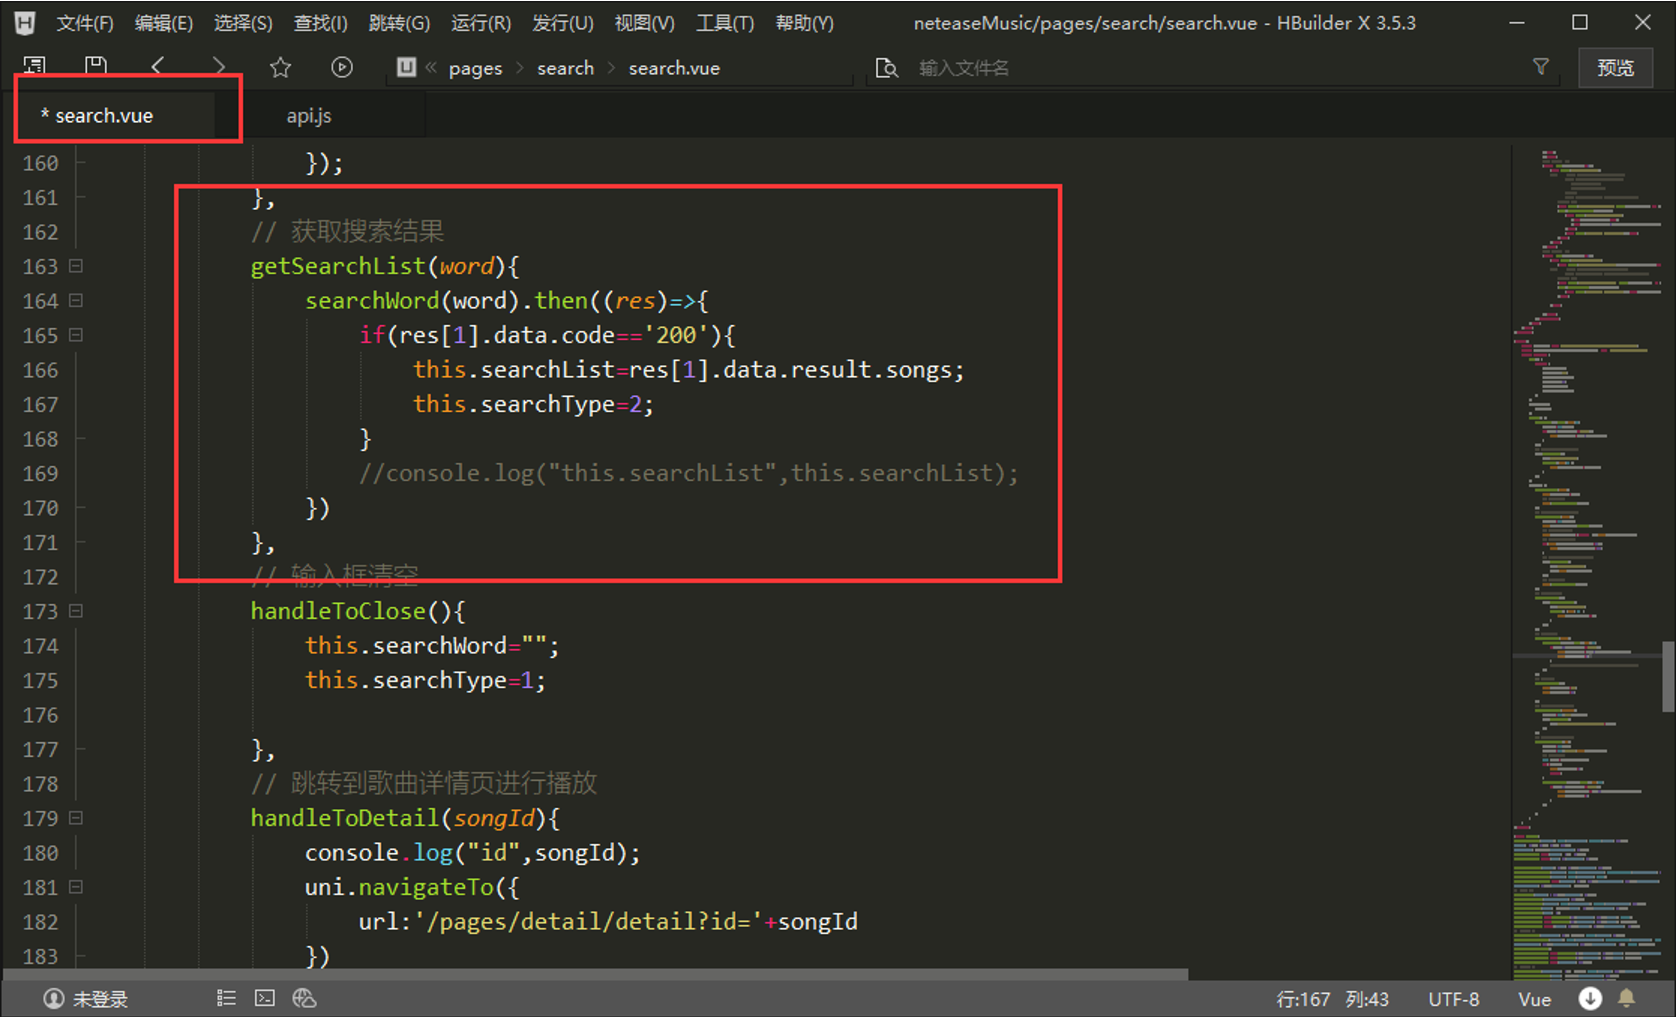Open the 运行(R) menu
This screenshot has height=1017, width=1676.
click(x=481, y=23)
